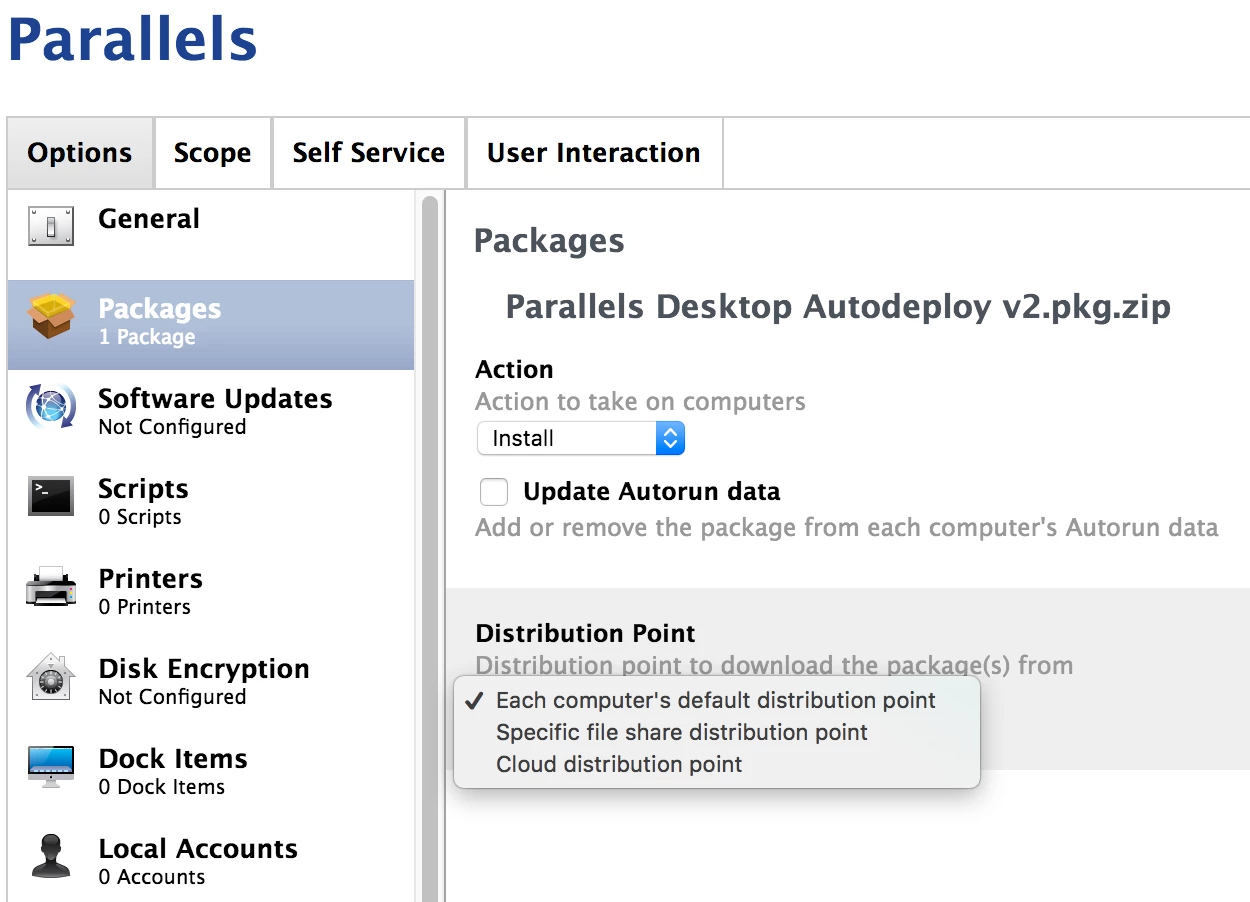Click the Dock Items monitor icon

pos(50,767)
